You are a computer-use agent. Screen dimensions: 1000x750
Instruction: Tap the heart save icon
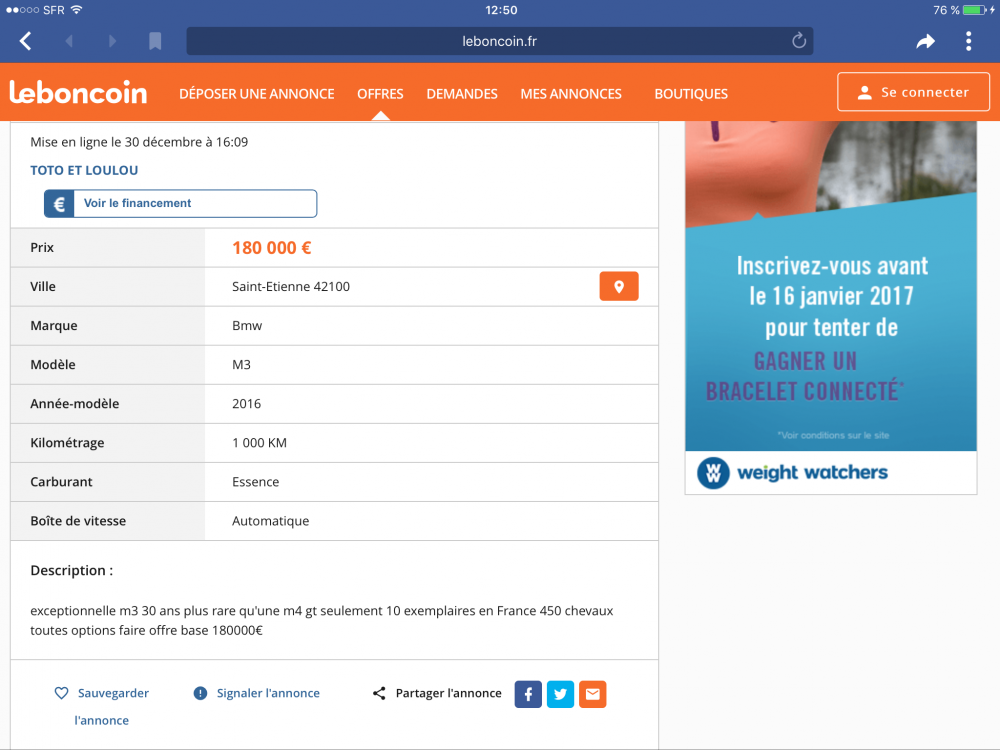[x=61, y=693]
